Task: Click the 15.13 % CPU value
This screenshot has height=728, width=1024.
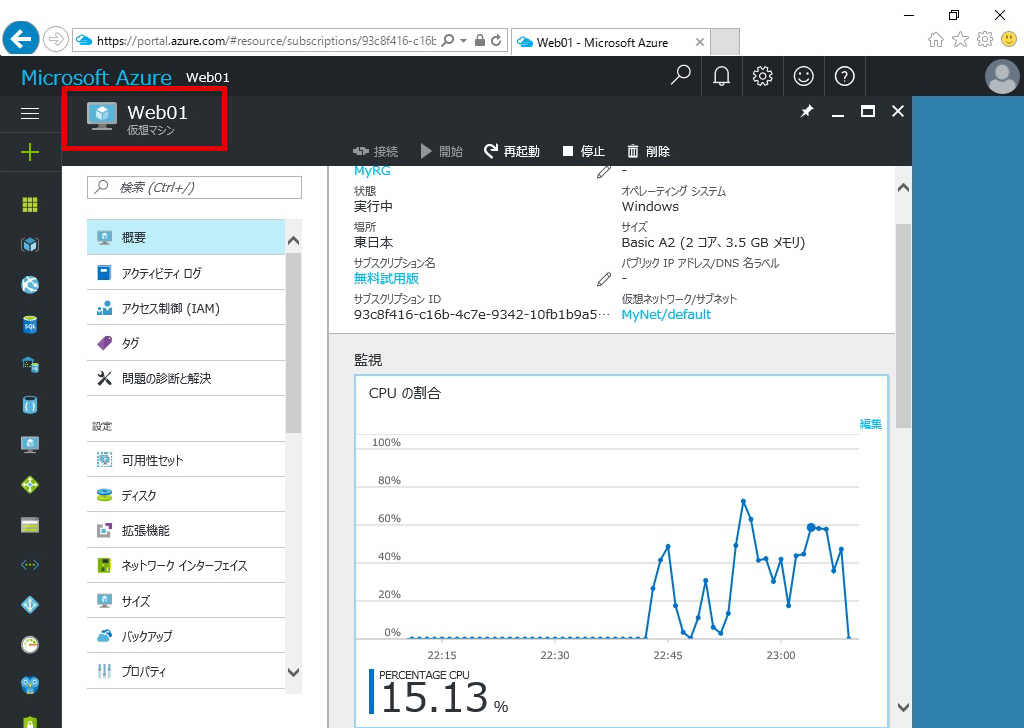Action: (444, 697)
